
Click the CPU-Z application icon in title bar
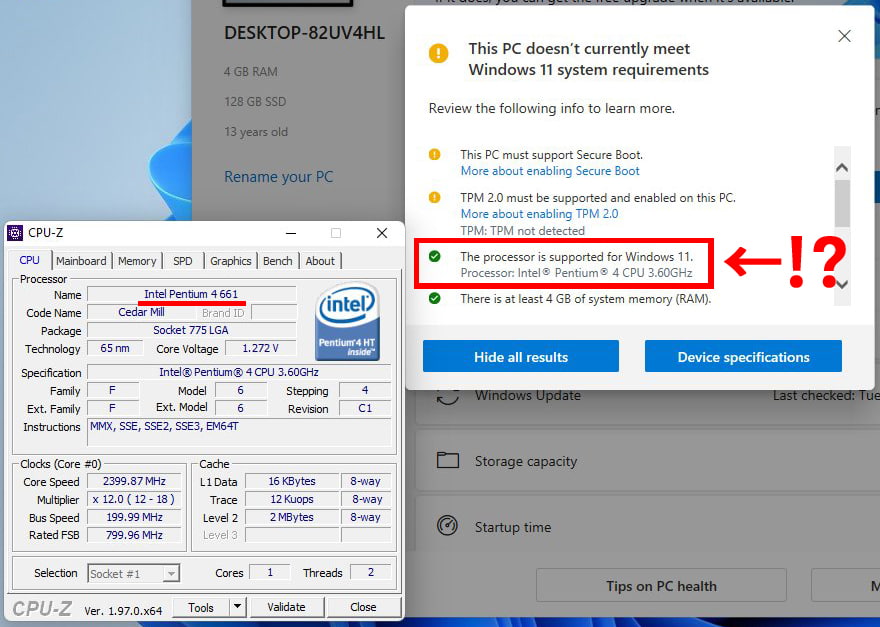click(x=15, y=232)
